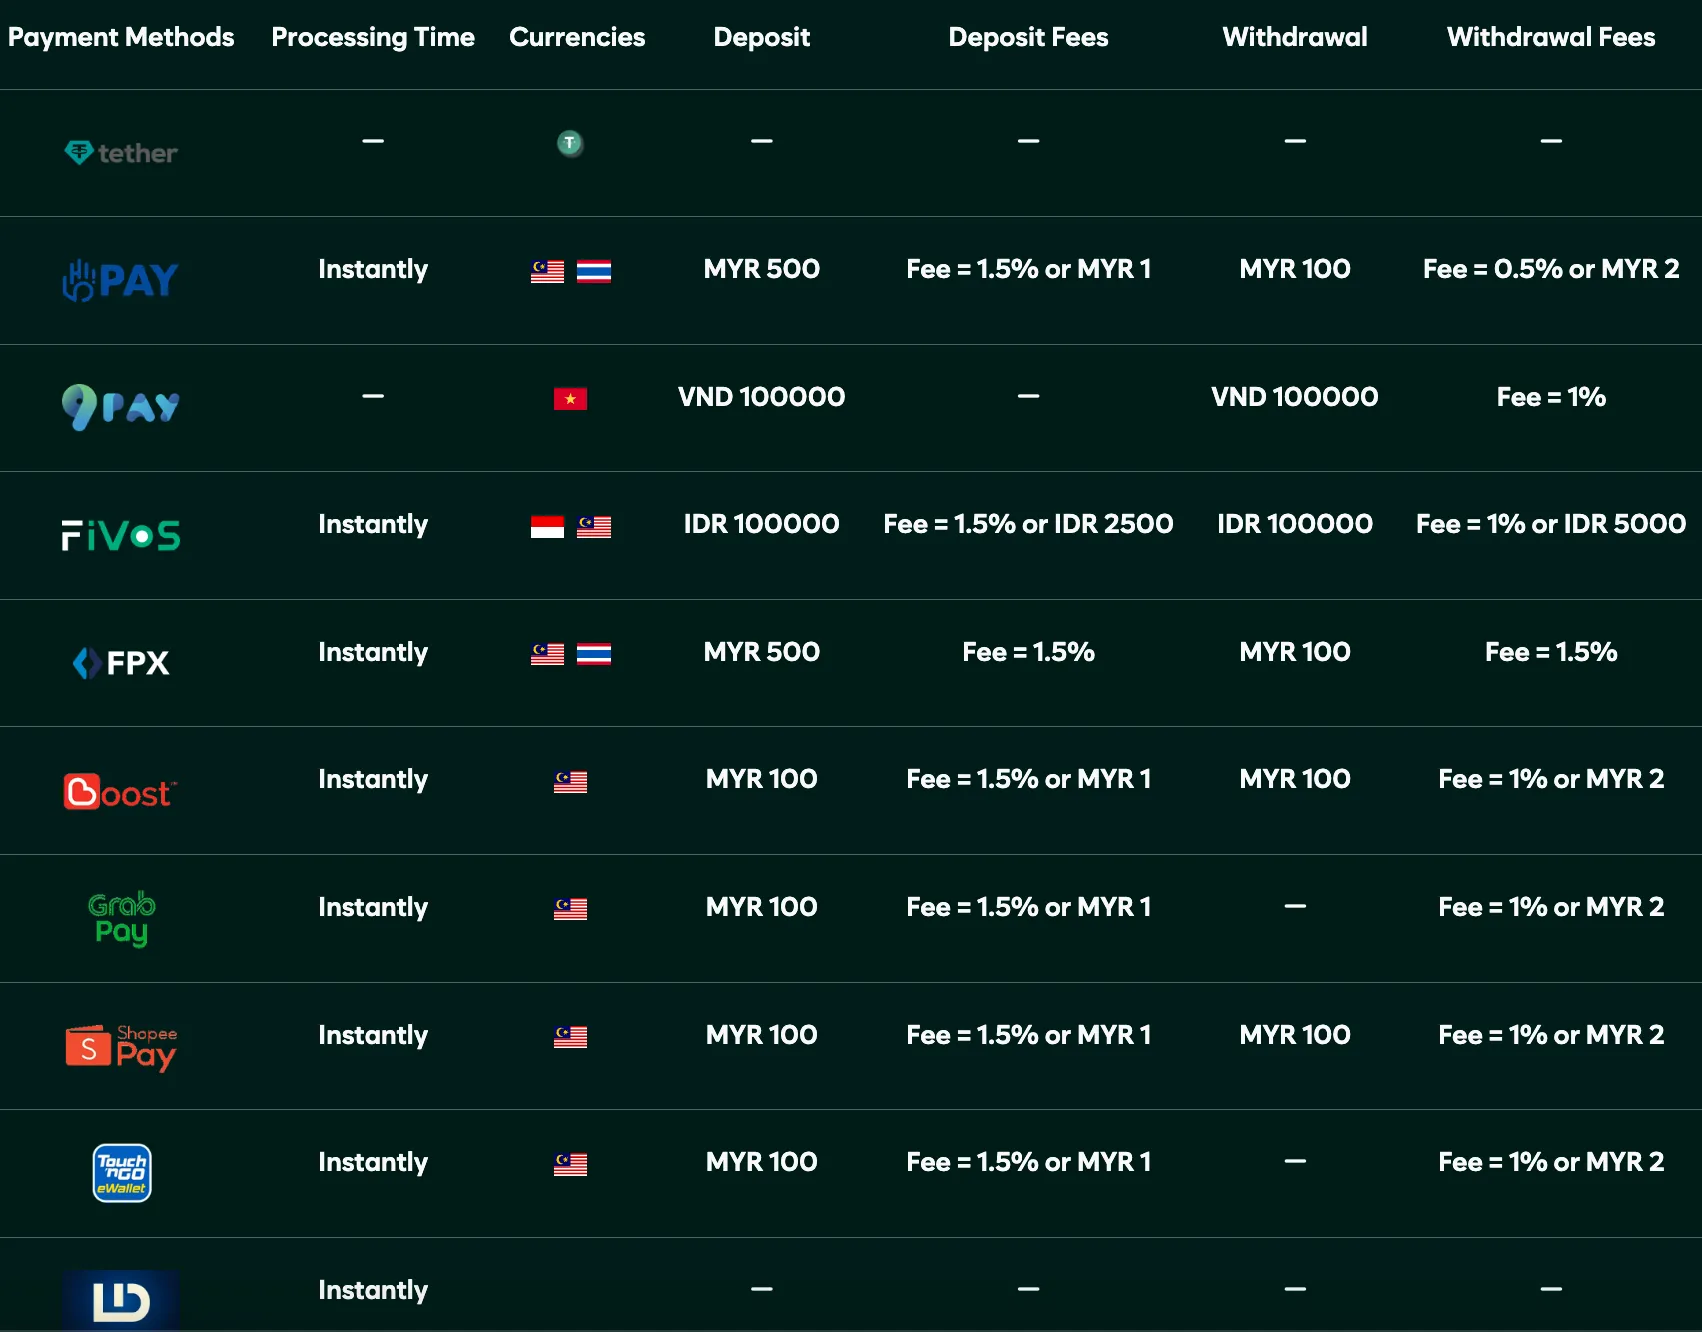This screenshot has width=1702, height=1332.
Task: Click the Boost logo
Action: click(121, 792)
